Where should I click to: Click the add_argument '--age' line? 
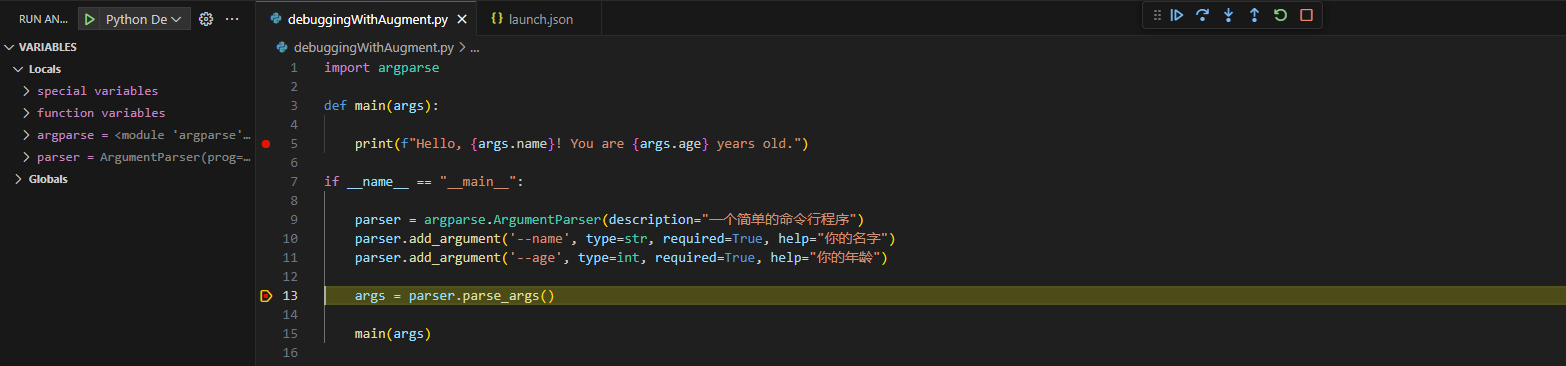coord(621,258)
